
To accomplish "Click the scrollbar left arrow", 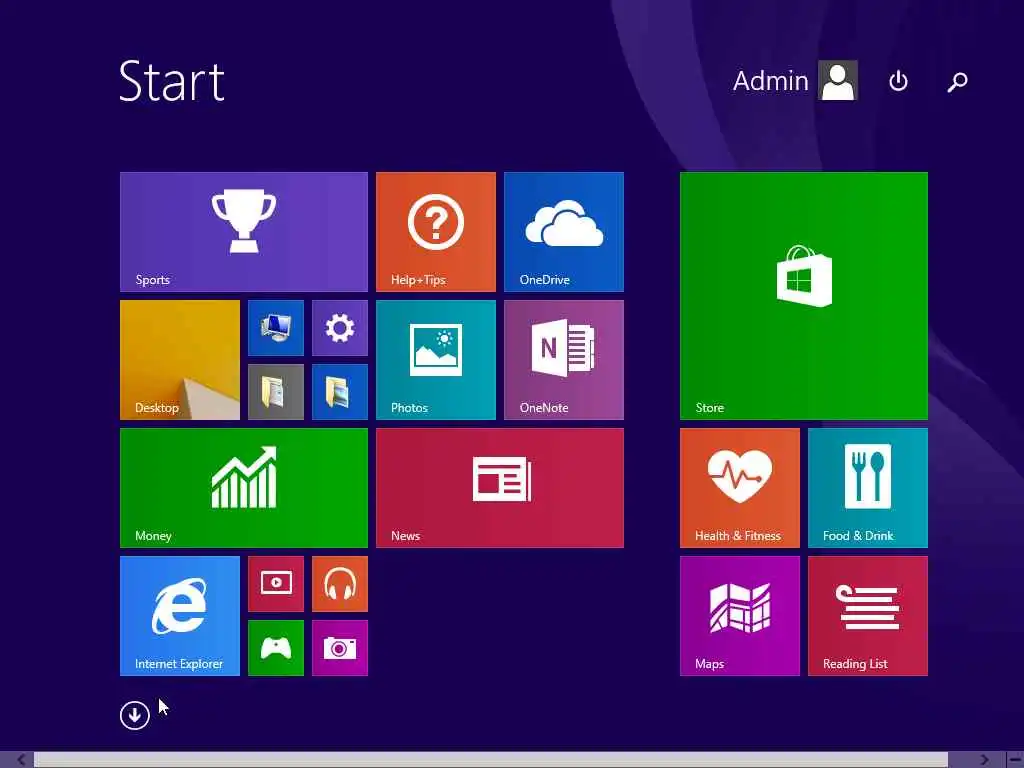I will (x=21, y=760).
